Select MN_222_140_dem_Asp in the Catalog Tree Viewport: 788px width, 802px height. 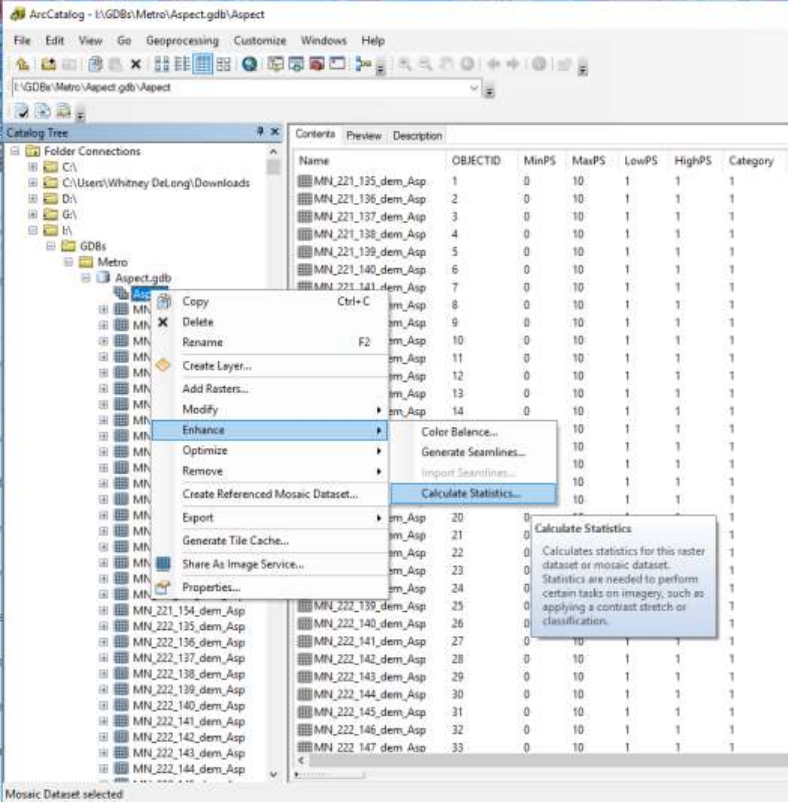point(189,706)
